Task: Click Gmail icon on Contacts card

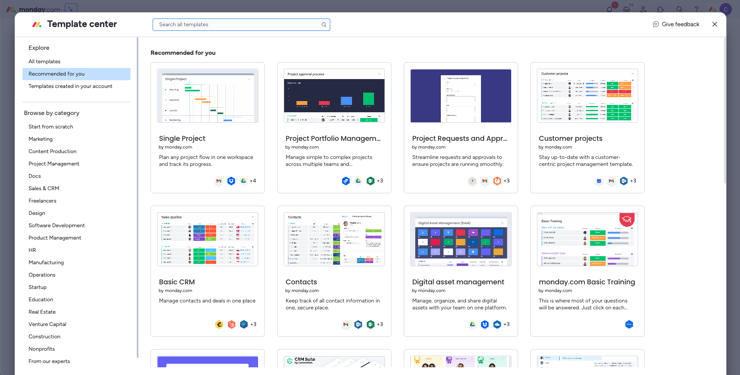Action: point(346,324)
